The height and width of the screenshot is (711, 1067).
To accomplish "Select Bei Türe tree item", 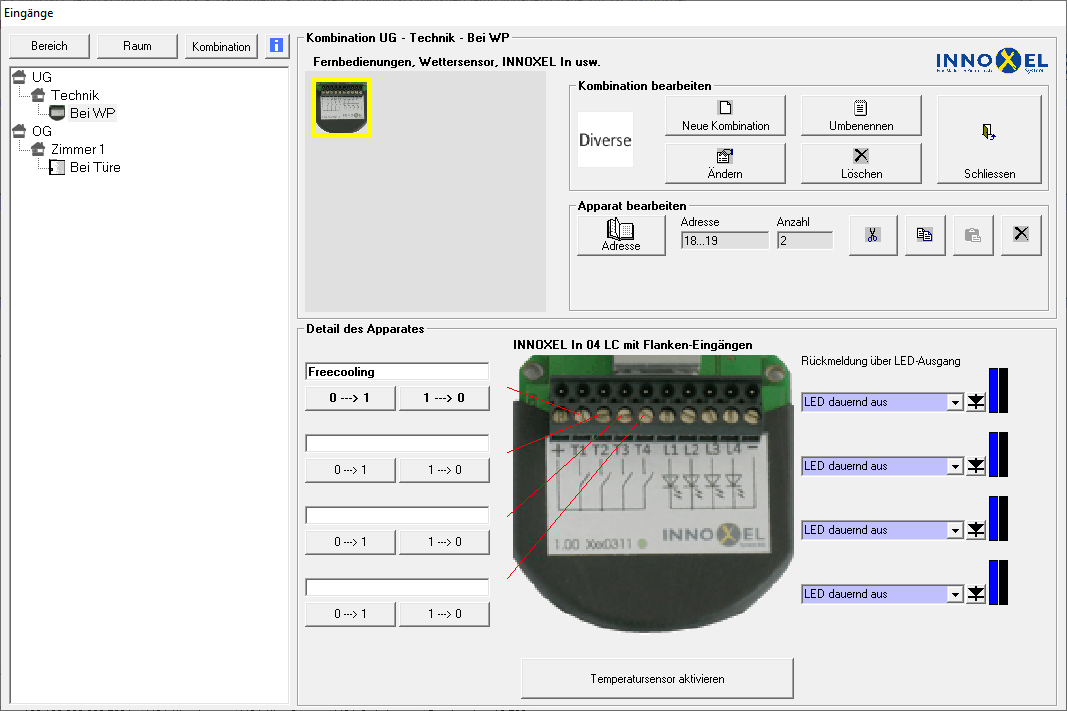I will pyautogui.click(x=95, y=167).
